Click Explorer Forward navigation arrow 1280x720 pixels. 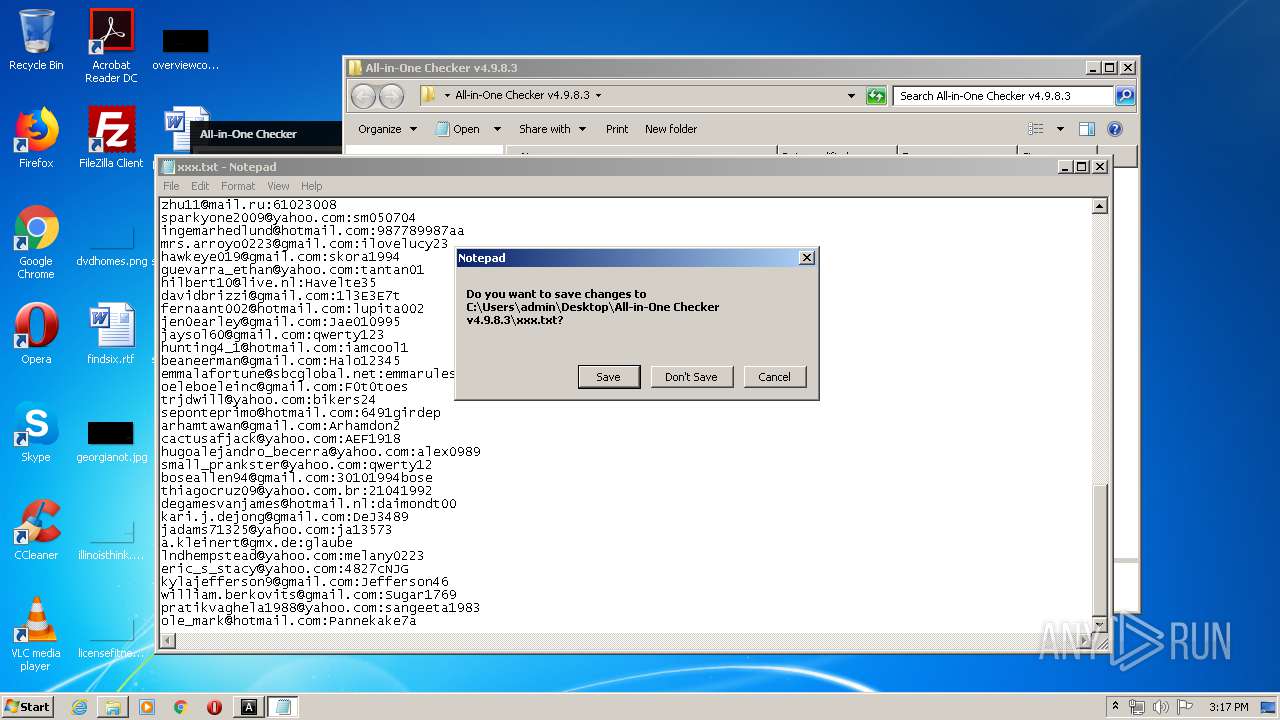tap(391, 96)
